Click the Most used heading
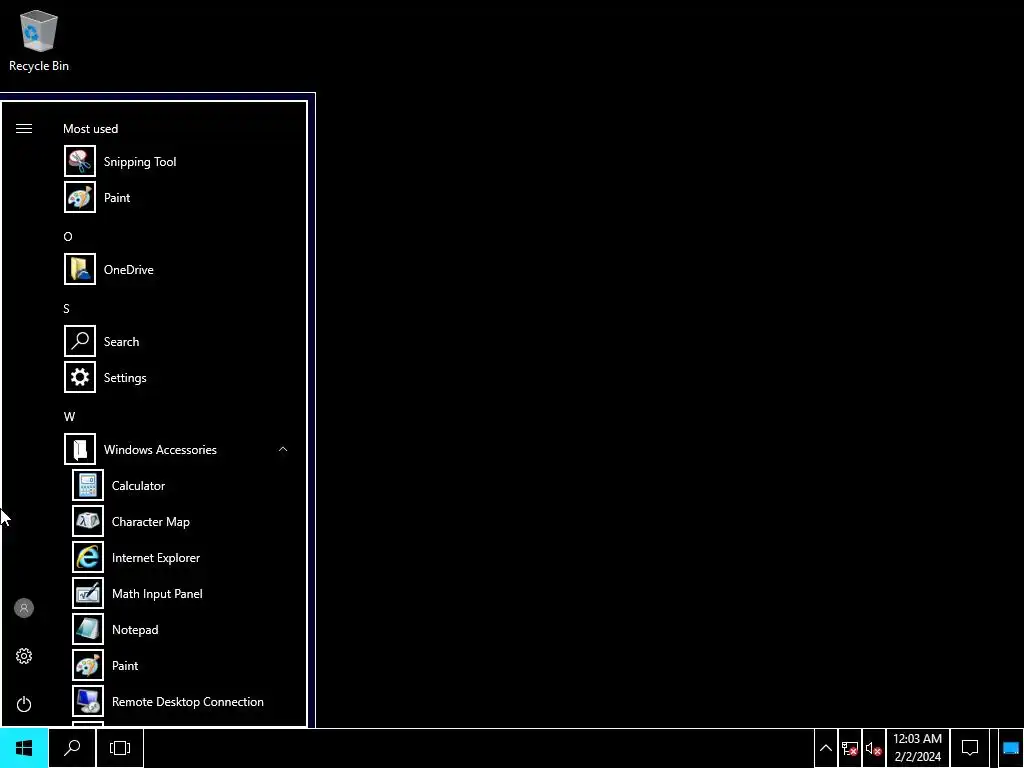 point(91,129)
